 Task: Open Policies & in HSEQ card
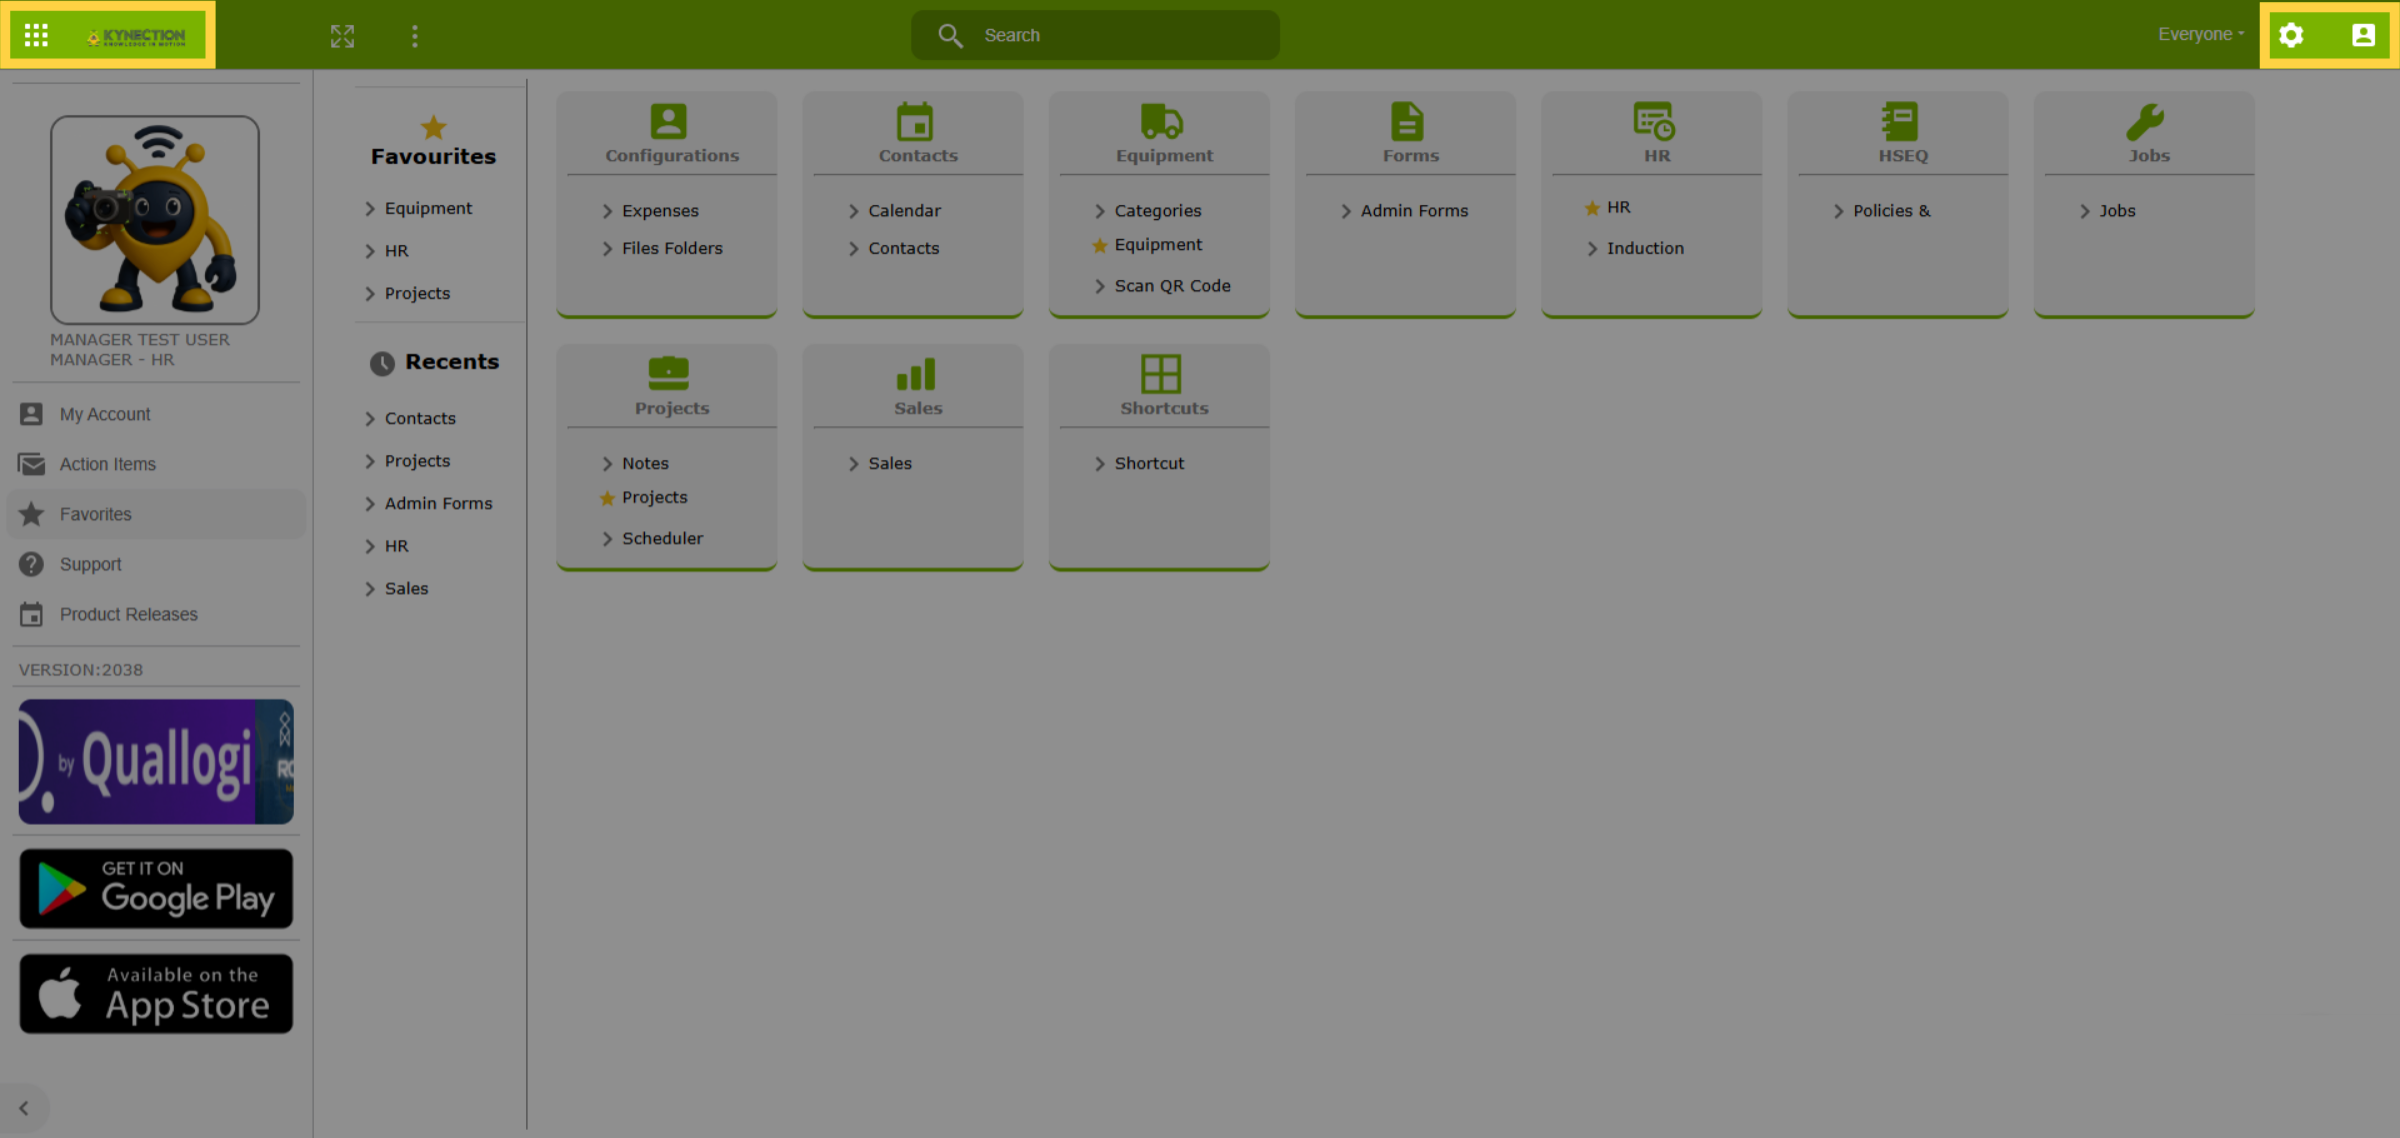1892,211
